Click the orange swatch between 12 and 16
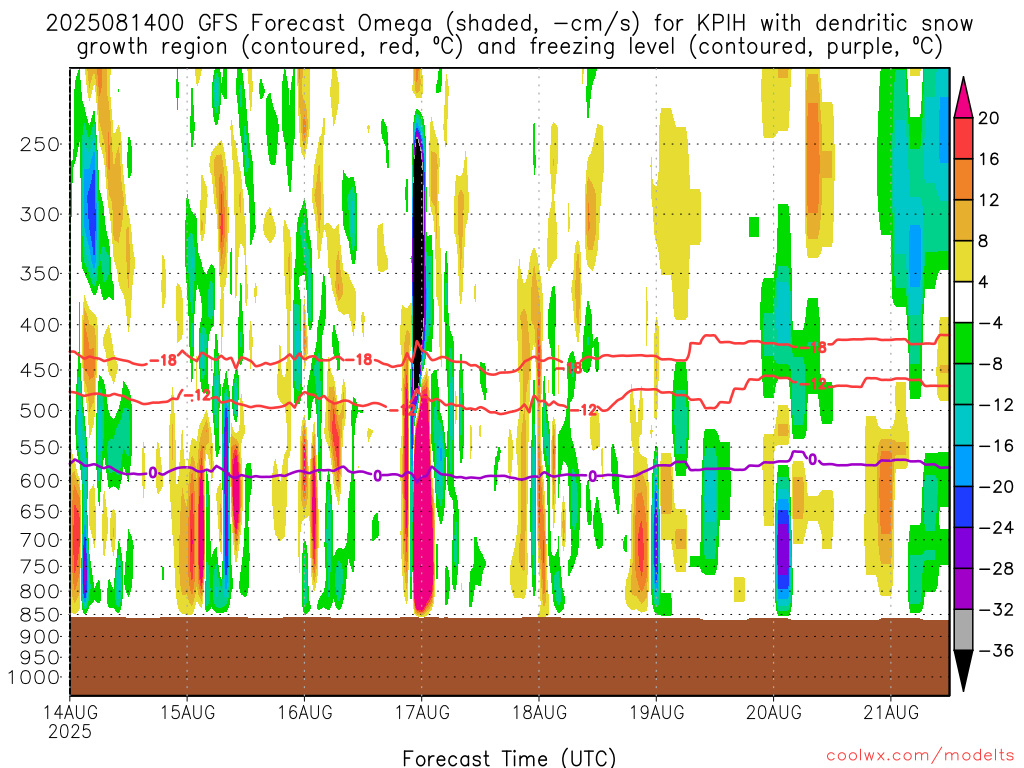 [963, 180]
